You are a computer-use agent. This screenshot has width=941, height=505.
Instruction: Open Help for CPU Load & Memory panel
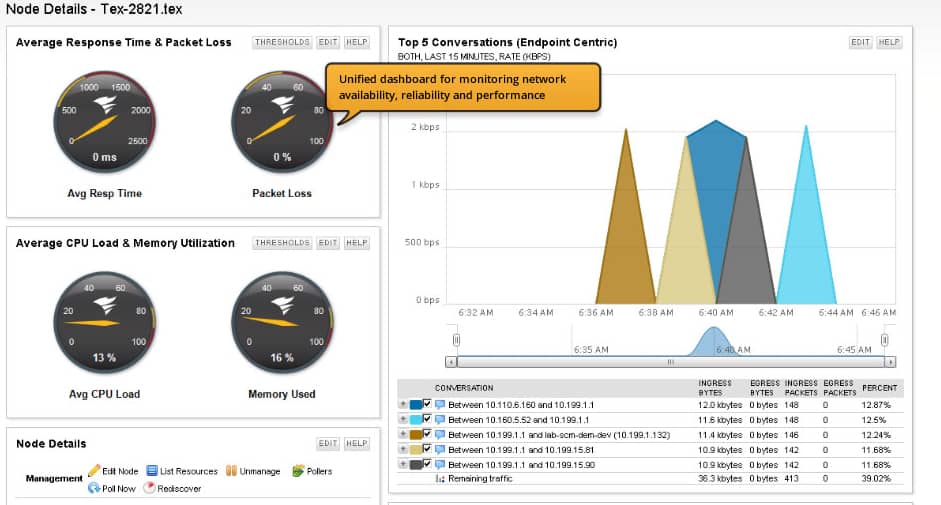[x=356, y=243]
